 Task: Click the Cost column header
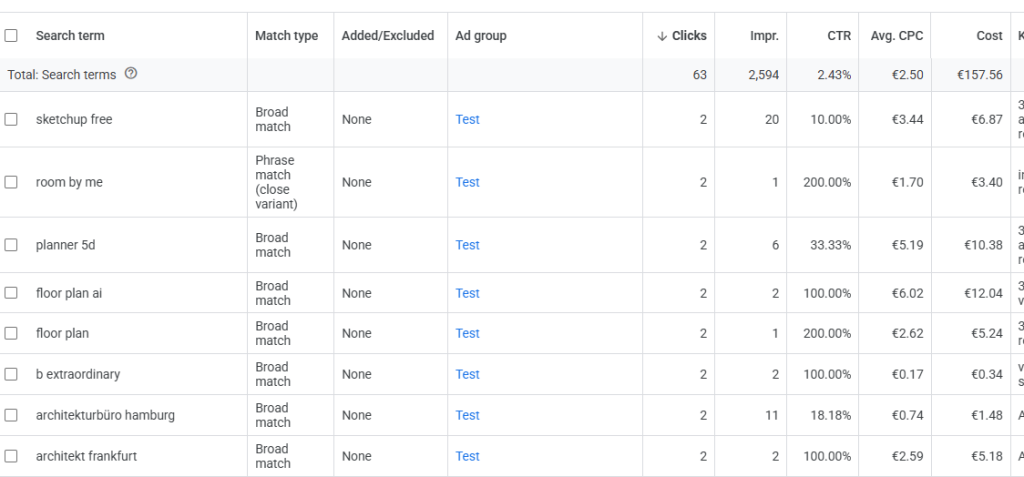pyautogui.click(x=989, y=36)
